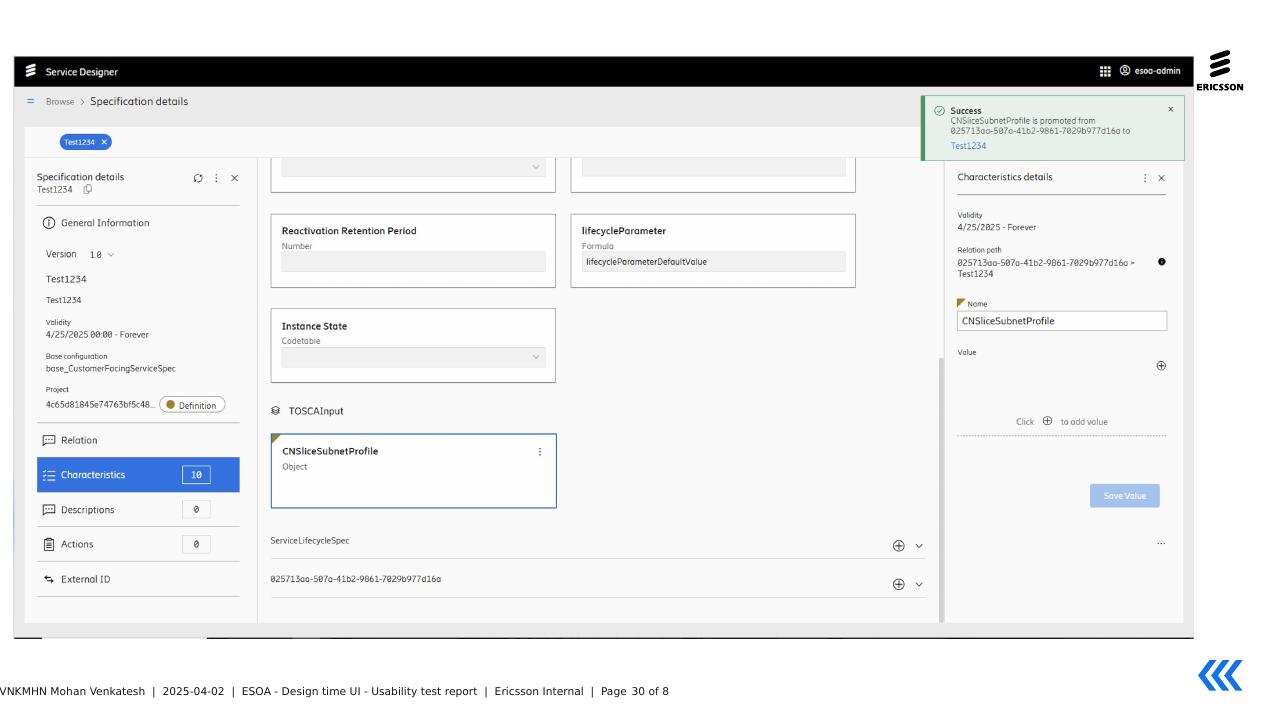Screen dimensions: 1281x720
Task: Expand the ServiceLifecycleSpec row
Action: 919,546
